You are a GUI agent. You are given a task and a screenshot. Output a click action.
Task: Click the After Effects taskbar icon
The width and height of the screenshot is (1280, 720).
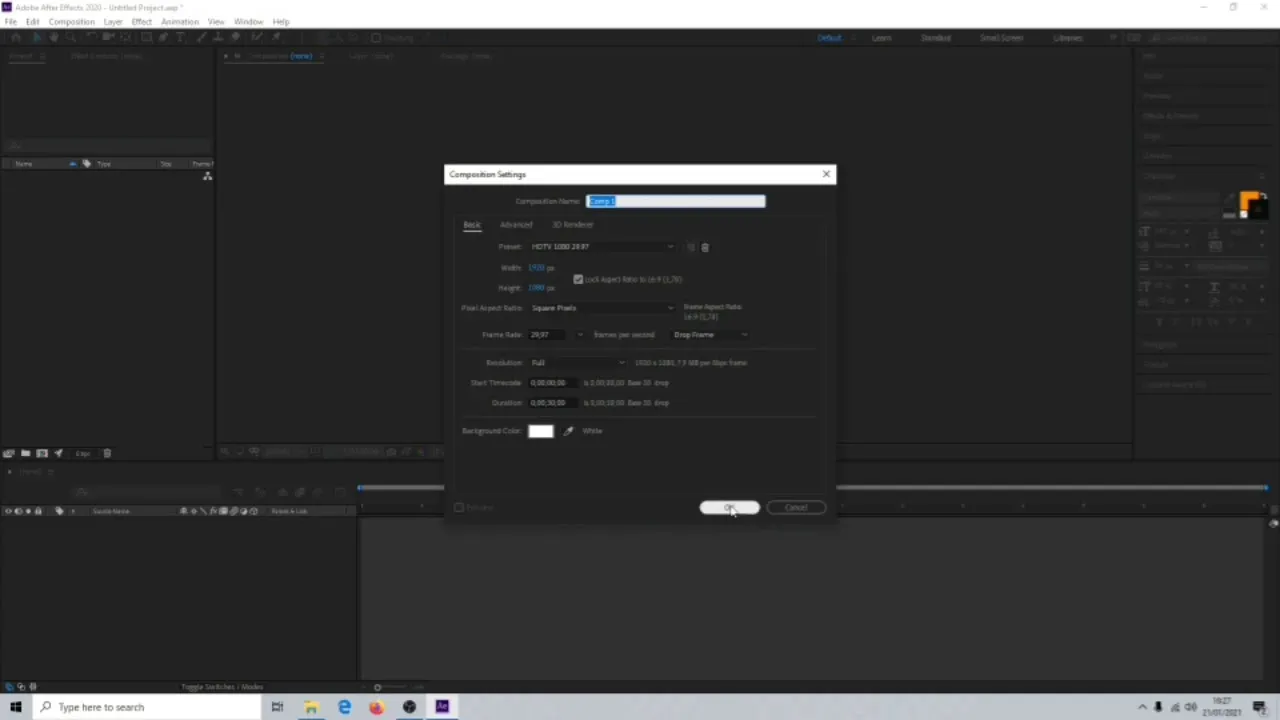442,707
